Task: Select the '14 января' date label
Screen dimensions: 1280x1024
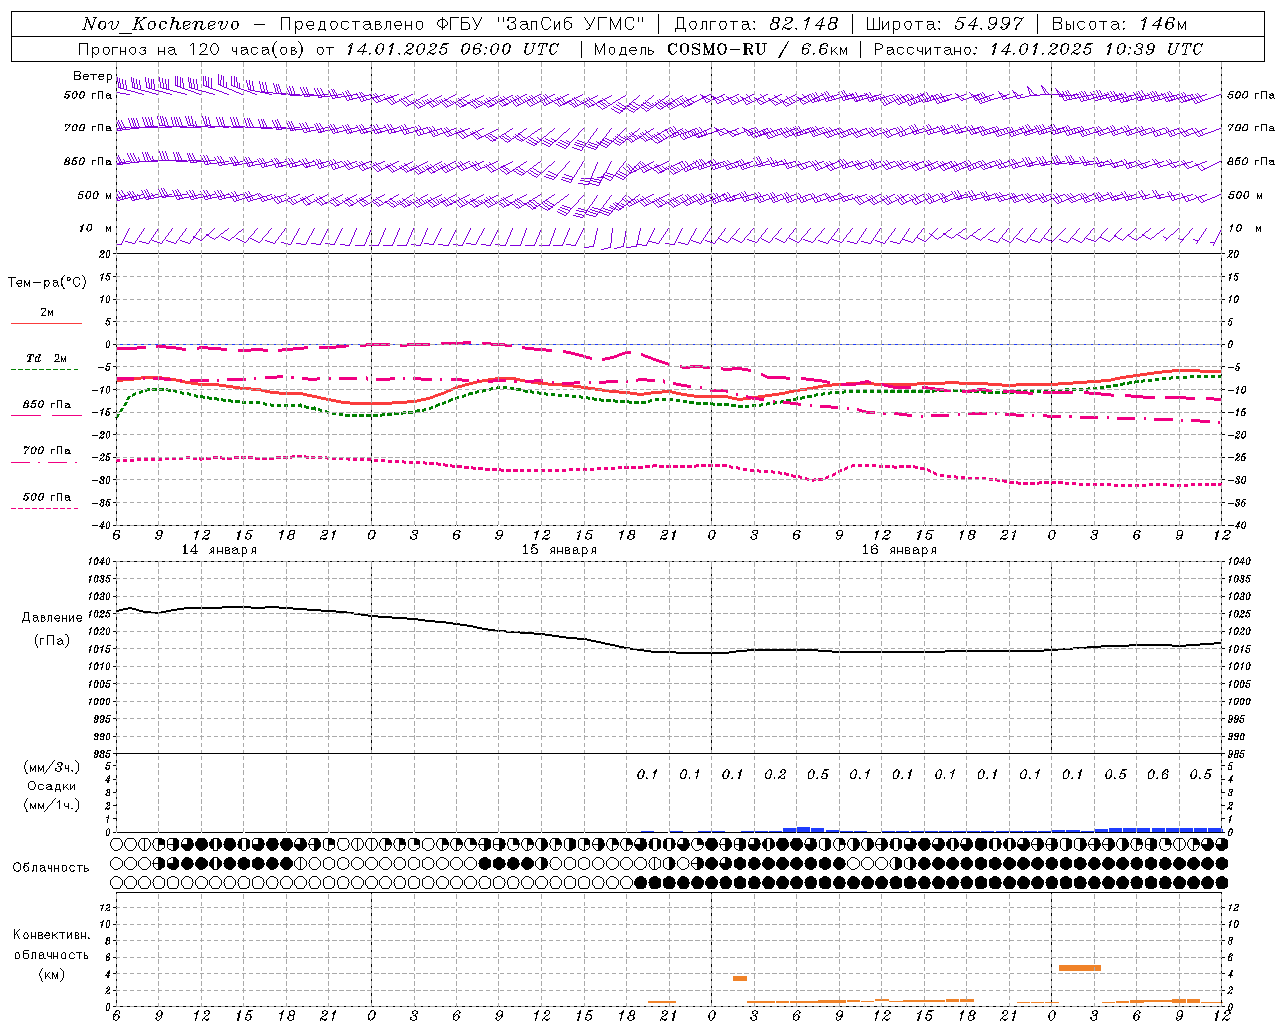Action: coord(219,550)
